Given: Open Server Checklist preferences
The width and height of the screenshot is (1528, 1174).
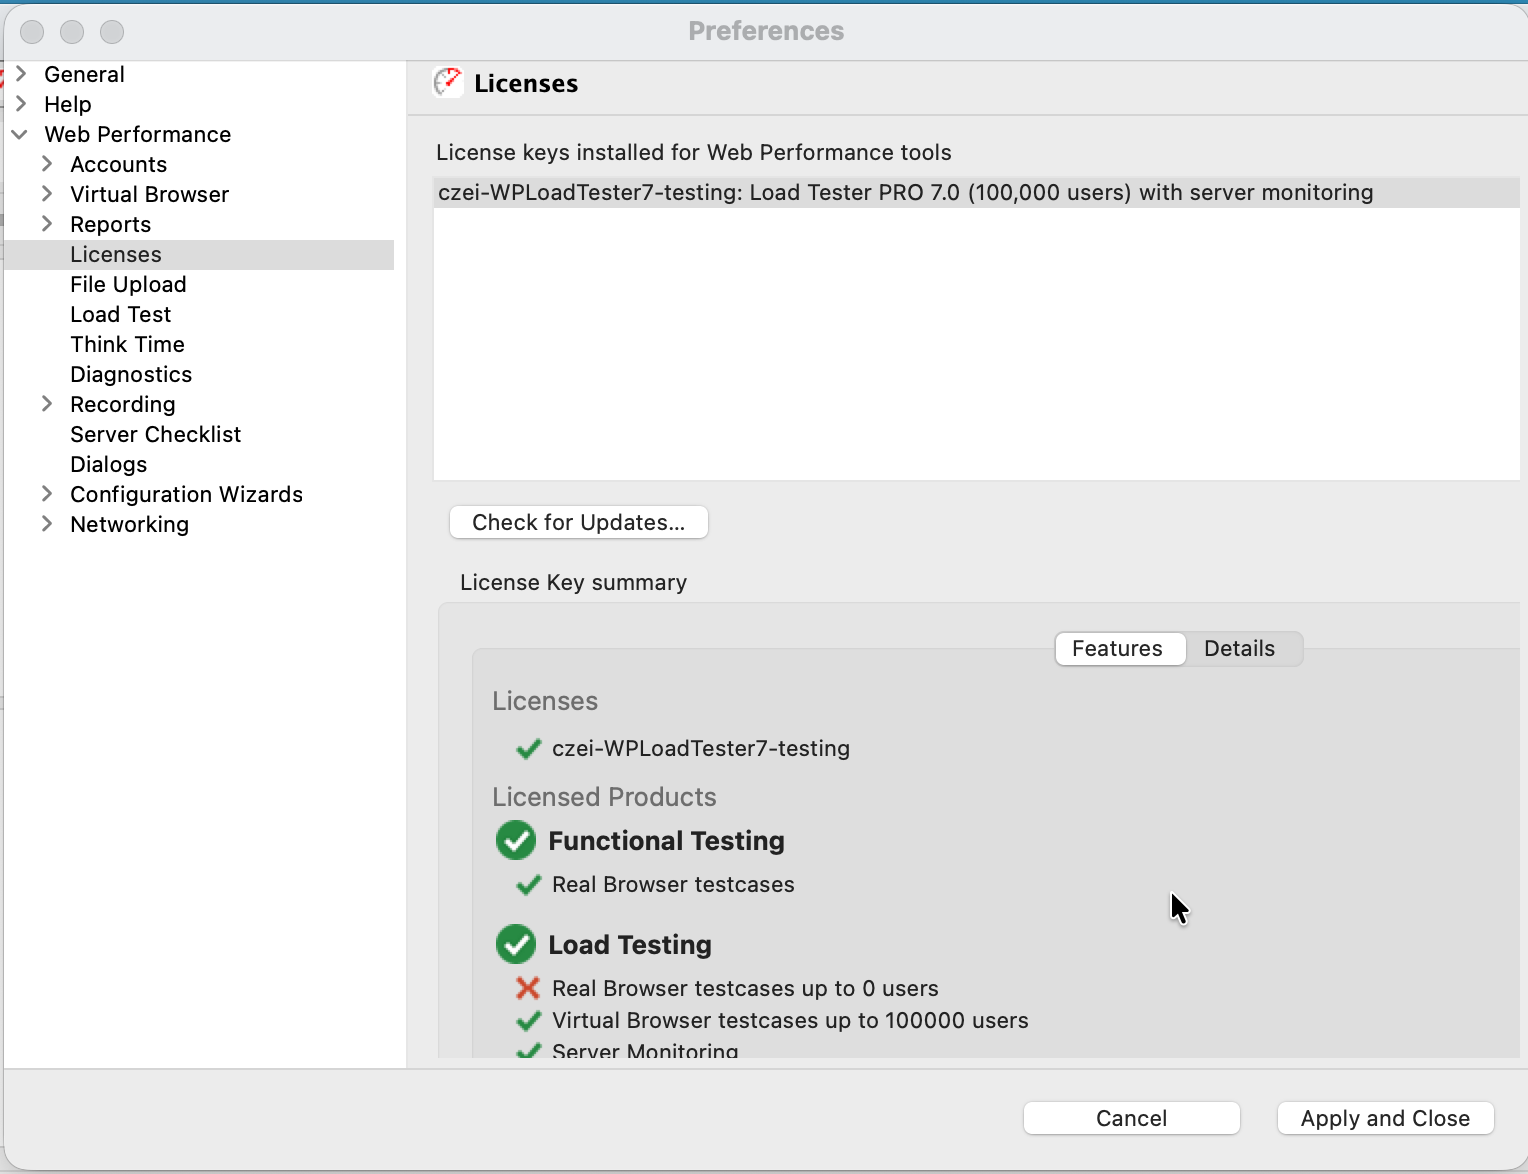Looking at the screenshot, I should pyautogui.click(x=156, y=434).
